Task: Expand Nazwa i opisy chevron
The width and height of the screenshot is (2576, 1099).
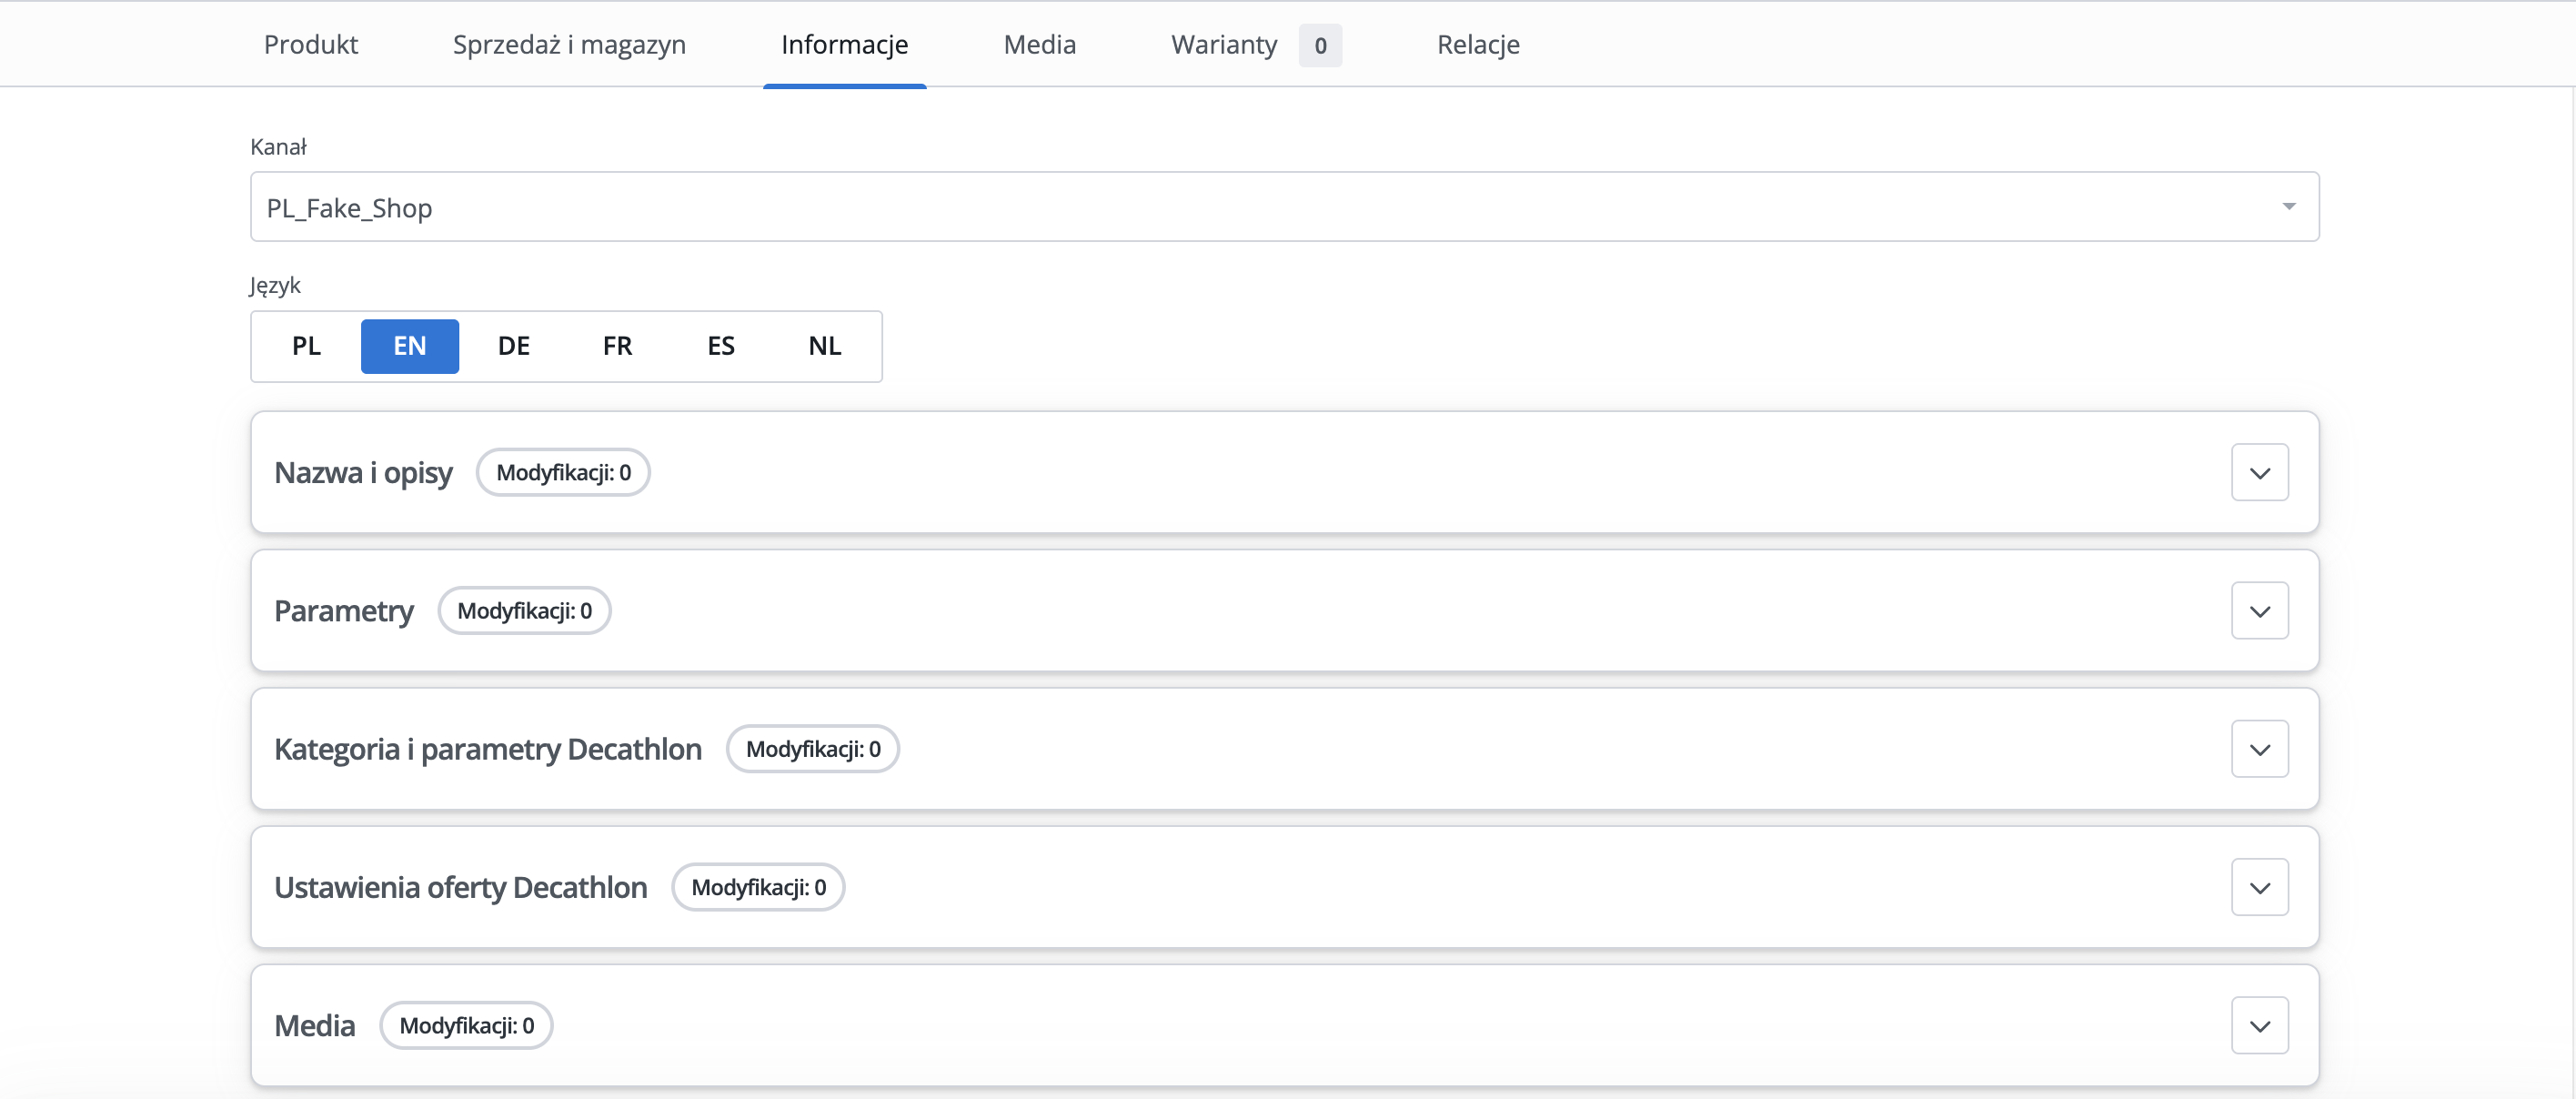Action: 2259,473
